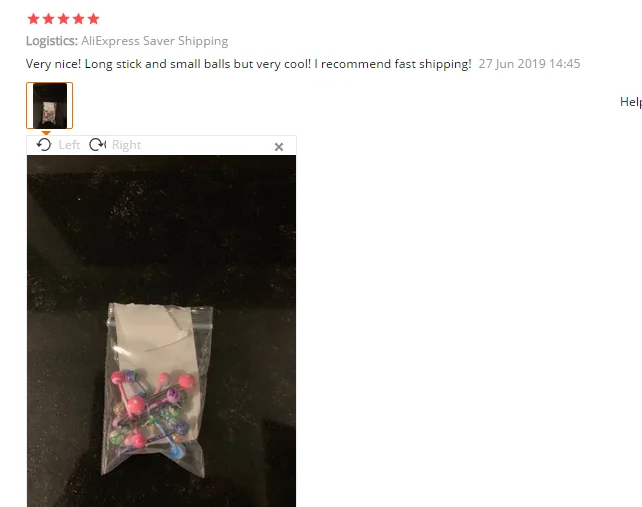Close the enlarged review photo viewer
The width and height of the screenshot is (642, 507).
click(279, 147)
